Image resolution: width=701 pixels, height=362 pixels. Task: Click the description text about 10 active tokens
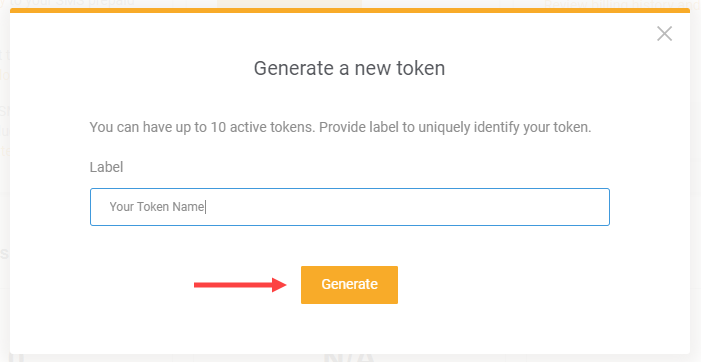click(x=340, y=127)
